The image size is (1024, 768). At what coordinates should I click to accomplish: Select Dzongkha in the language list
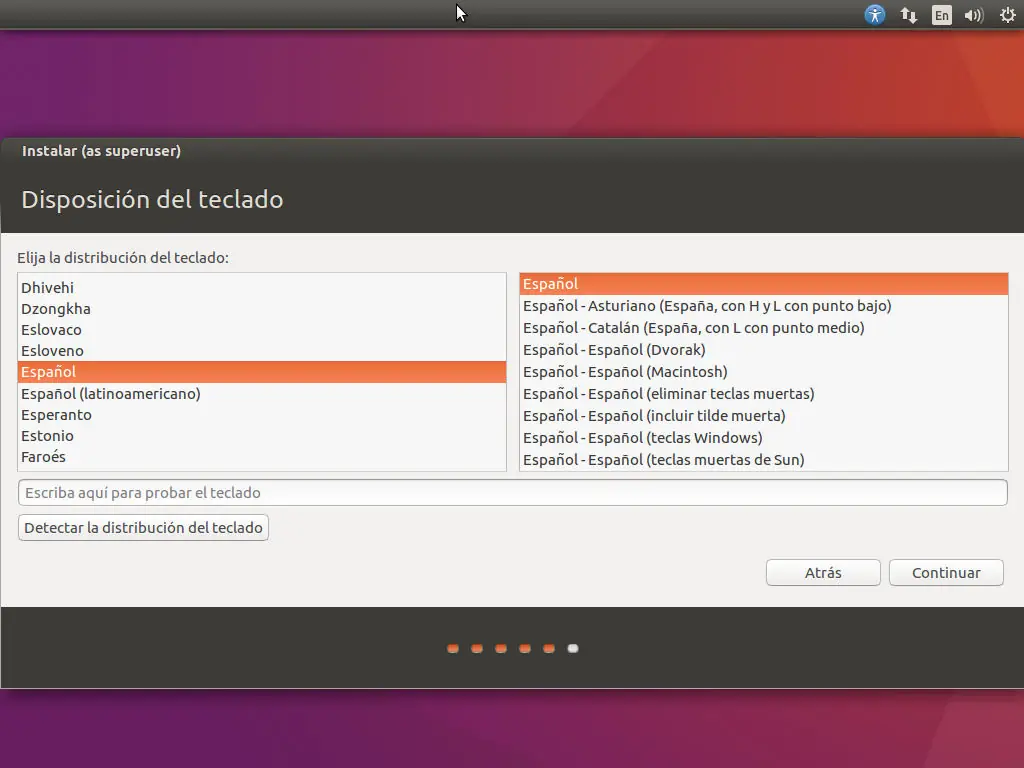(x=262, y=308)
